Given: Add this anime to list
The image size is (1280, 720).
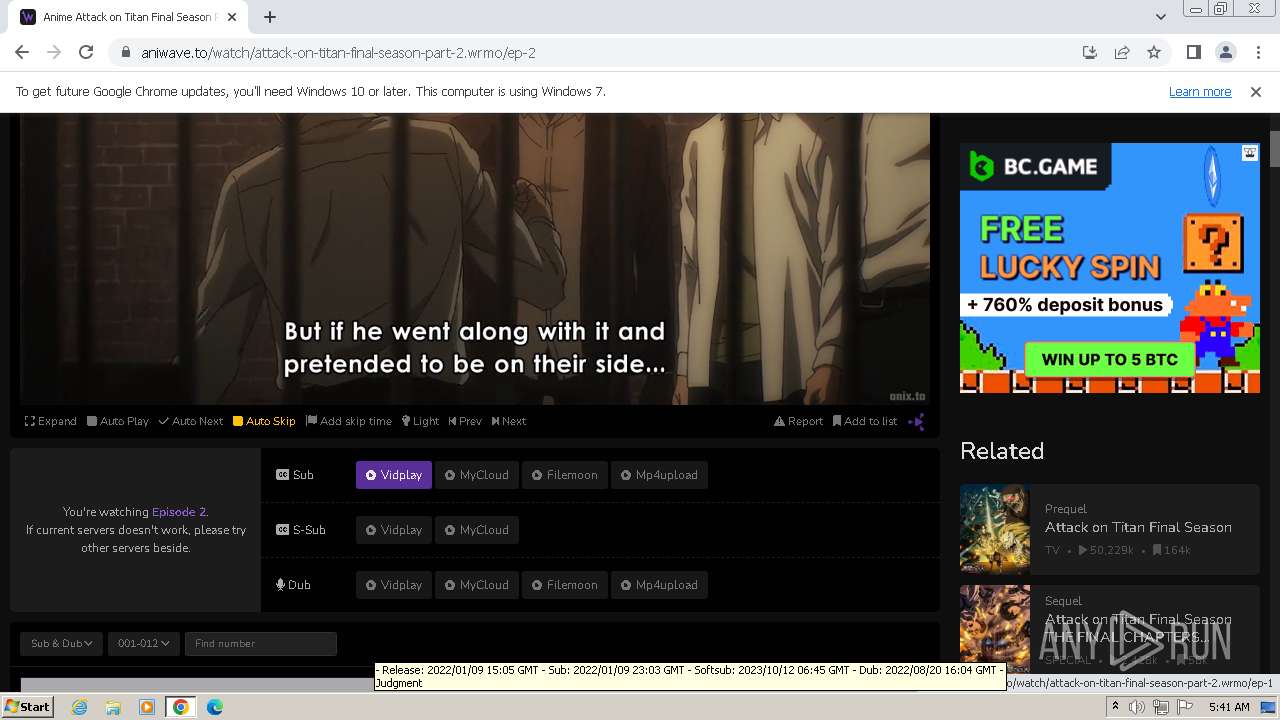Looking at the screenshot, I should point(865,421).
